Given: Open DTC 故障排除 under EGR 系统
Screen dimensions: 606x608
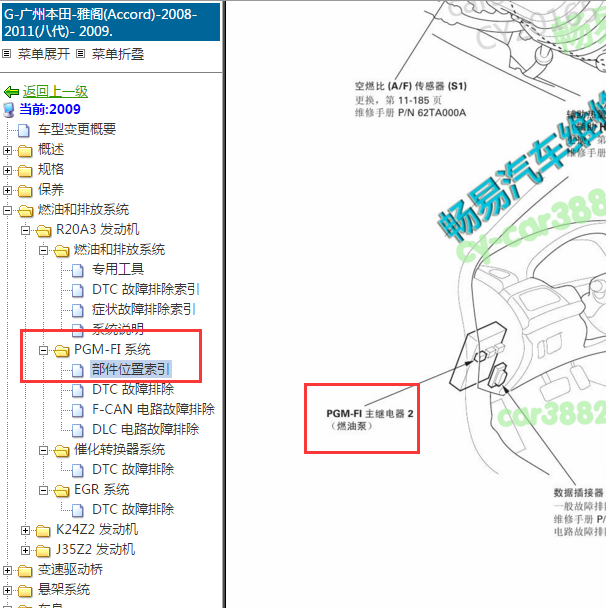Looking at the screenshot, I should click(133, 509).
